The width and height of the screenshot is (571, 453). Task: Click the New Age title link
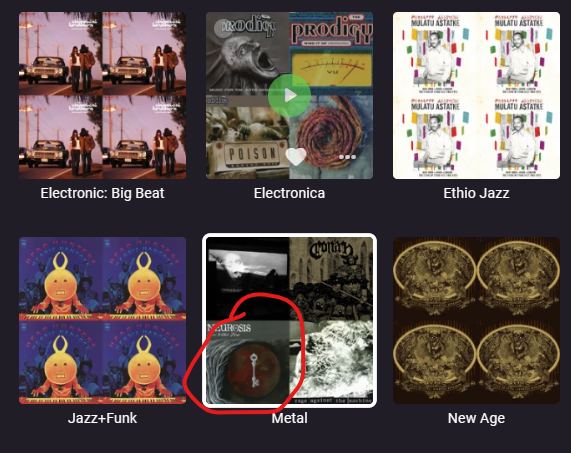476,418
